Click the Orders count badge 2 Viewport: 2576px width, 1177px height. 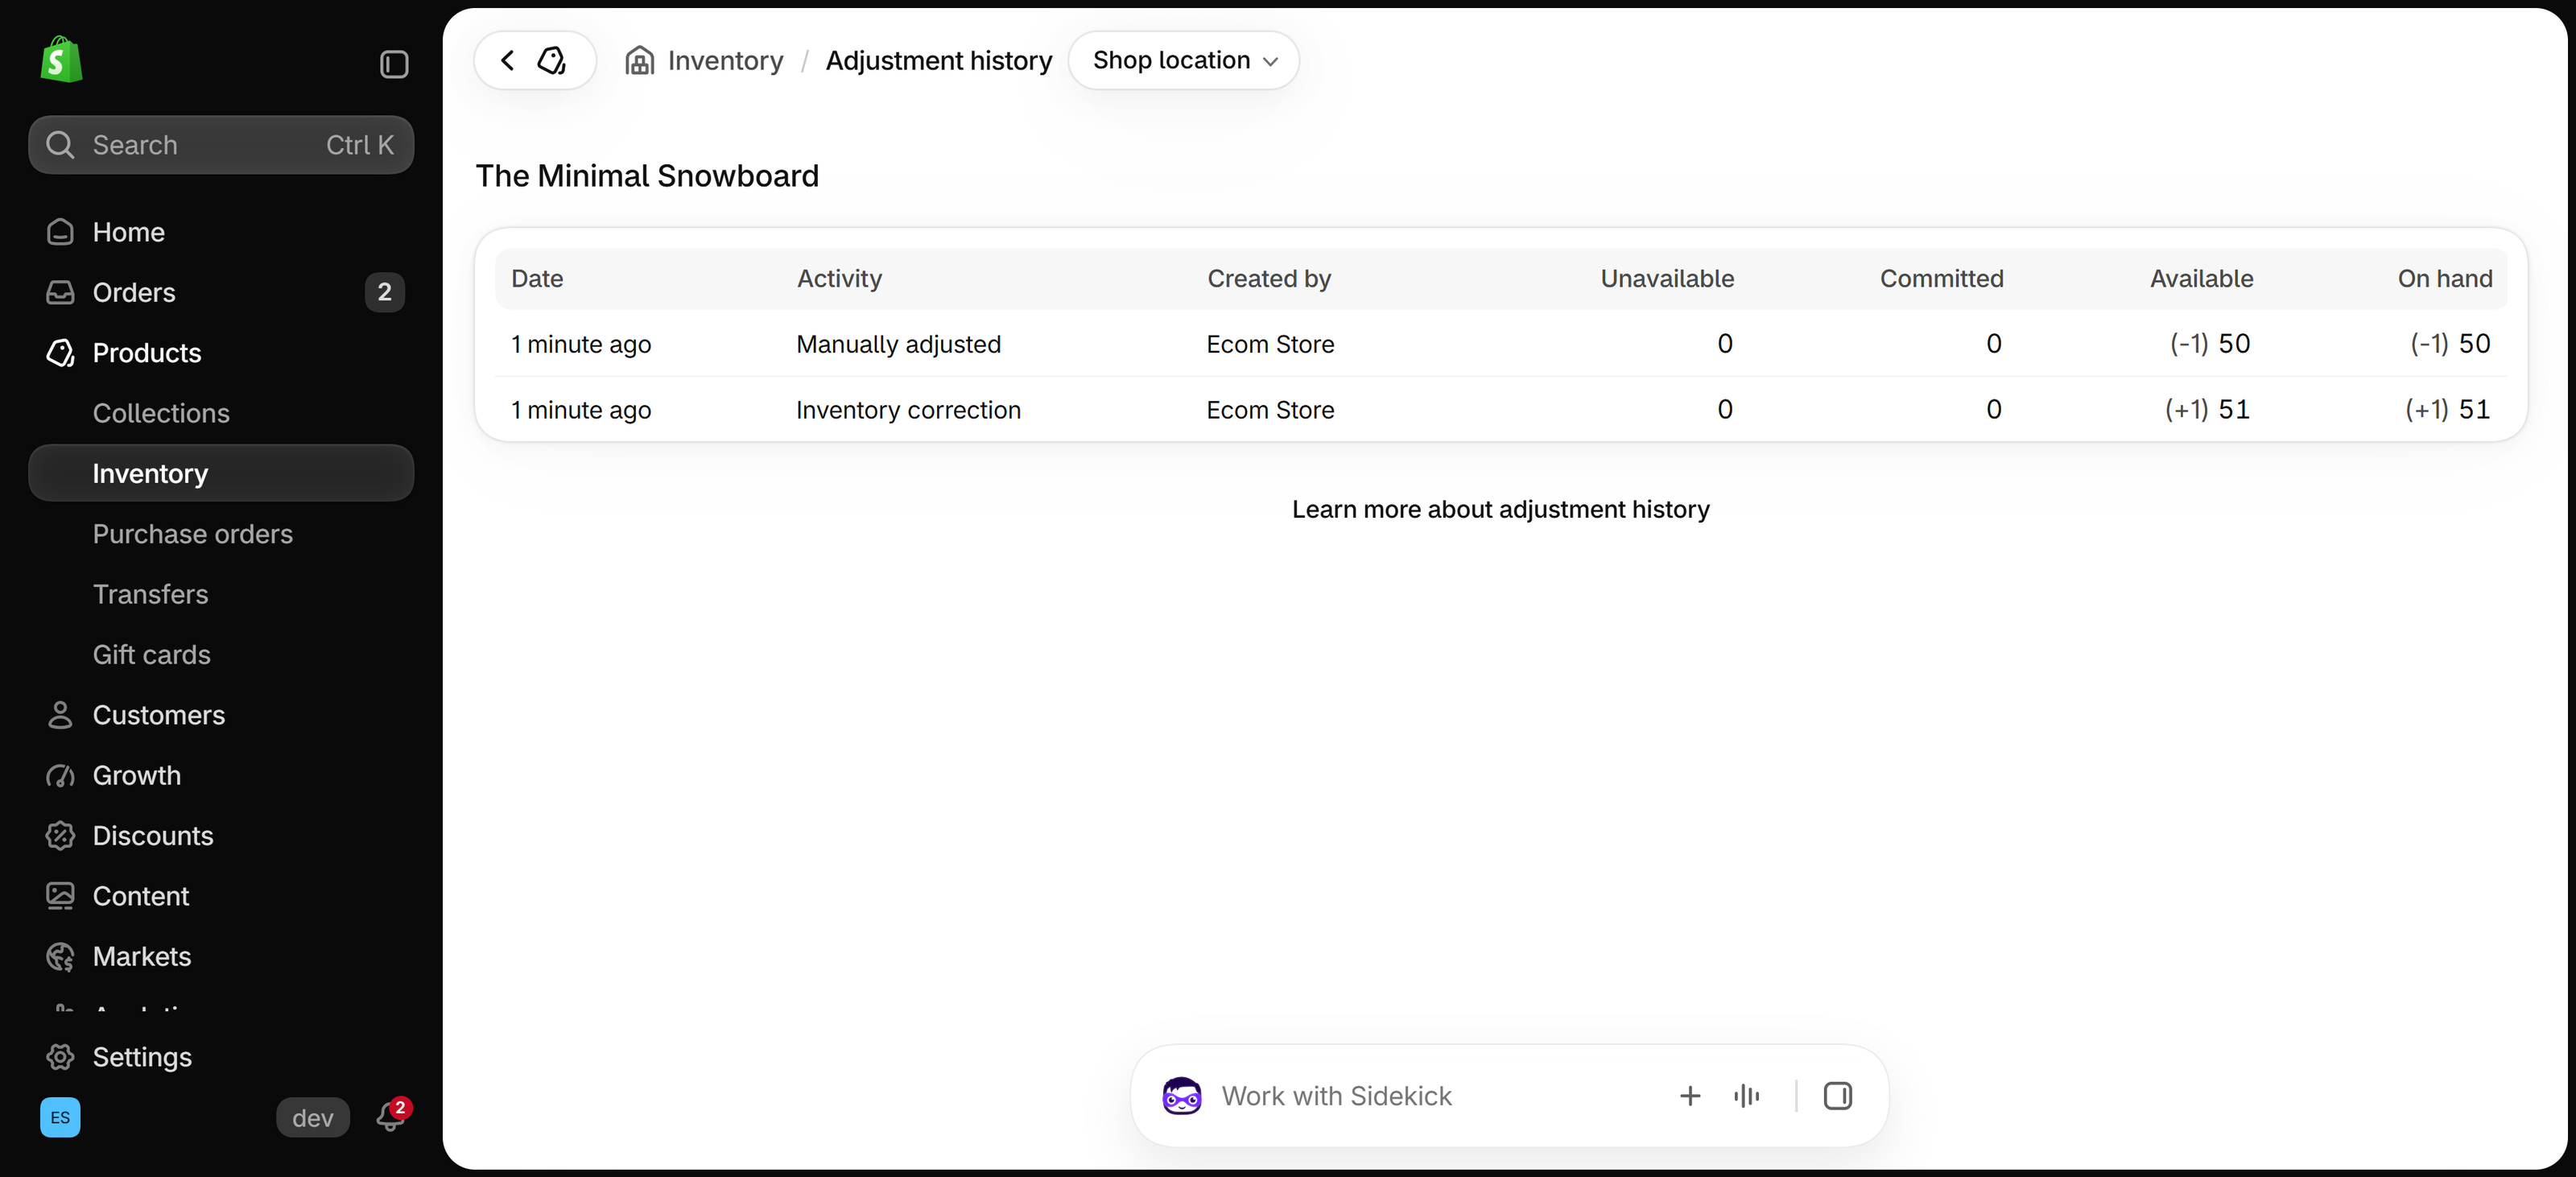coord(384,292)
